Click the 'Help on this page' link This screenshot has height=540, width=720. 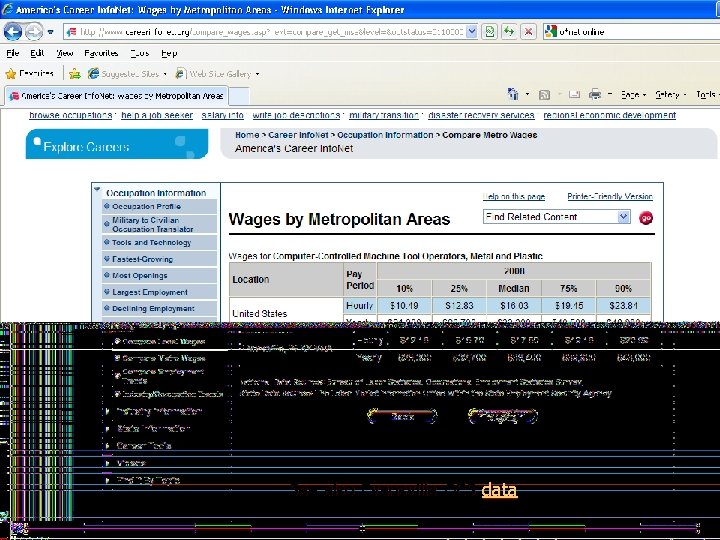(x=514, y=197)
